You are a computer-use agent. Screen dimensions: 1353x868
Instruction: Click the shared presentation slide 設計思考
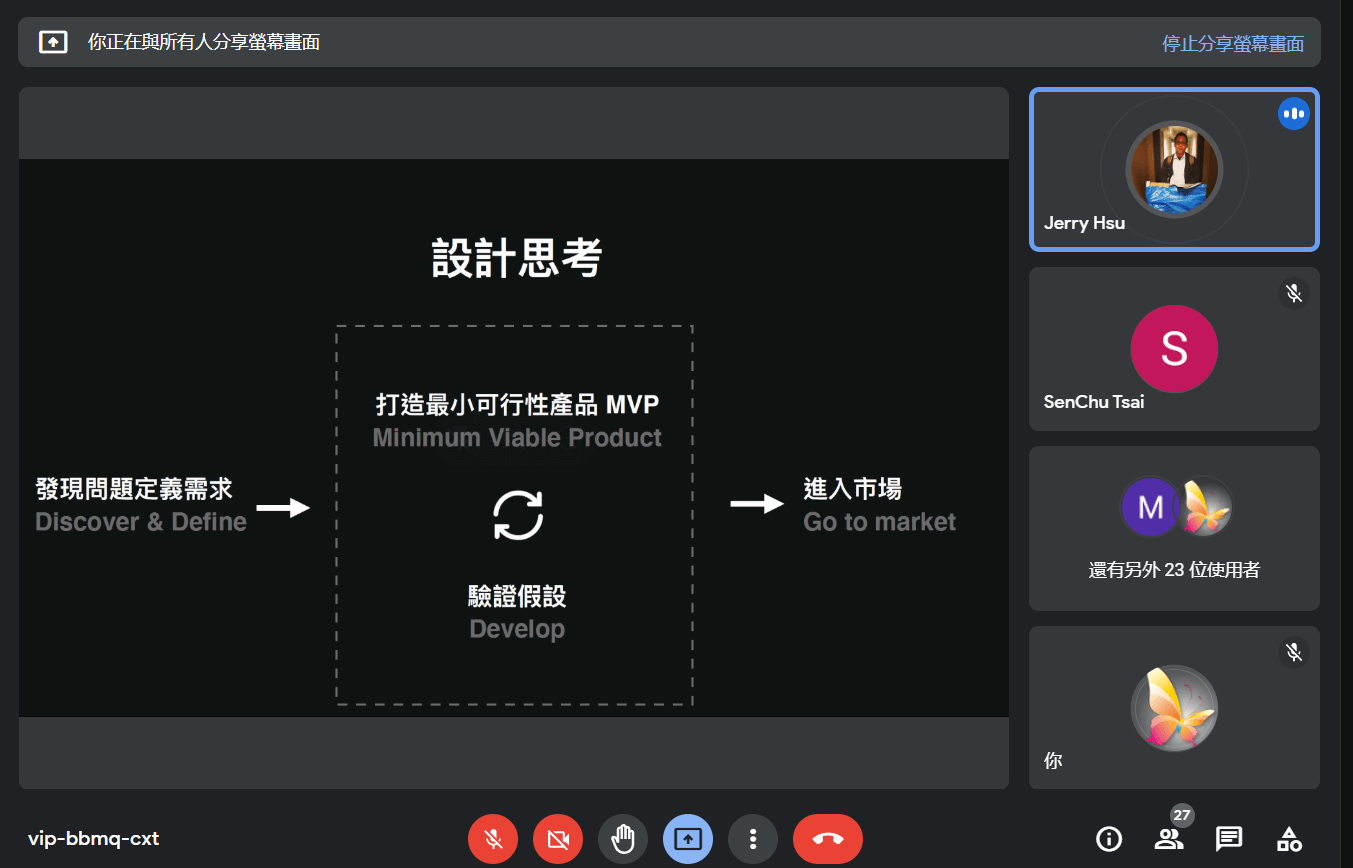click(513, 438)
